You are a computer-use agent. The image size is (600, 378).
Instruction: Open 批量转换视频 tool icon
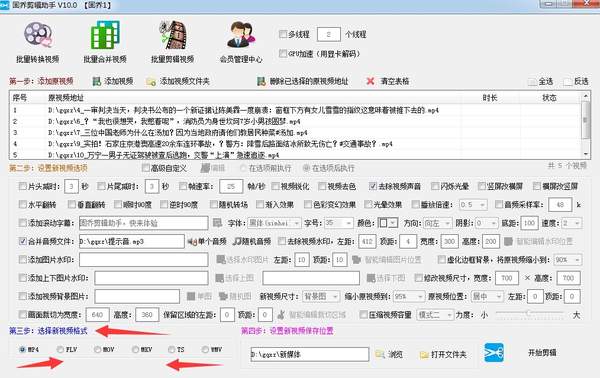(38, 36)
